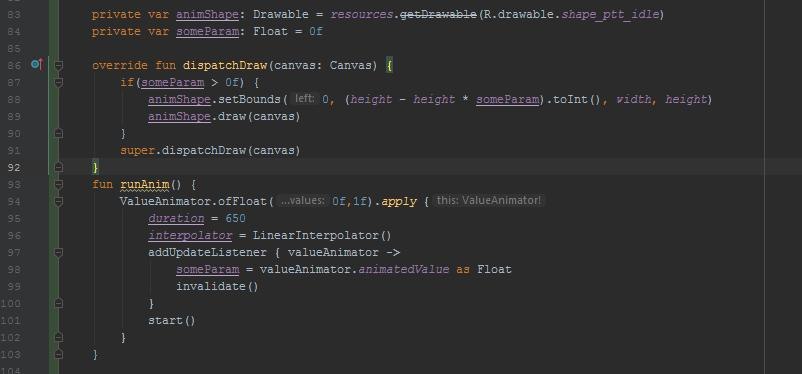Click the dispatchDraw function name on line 86
The image size is (802, 374).
tap(225, 65)
